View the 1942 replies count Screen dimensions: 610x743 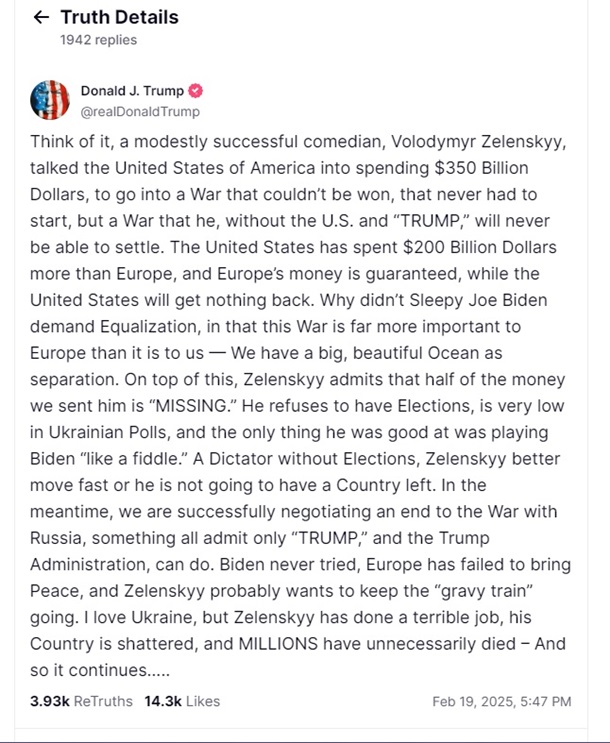[98, 40]
